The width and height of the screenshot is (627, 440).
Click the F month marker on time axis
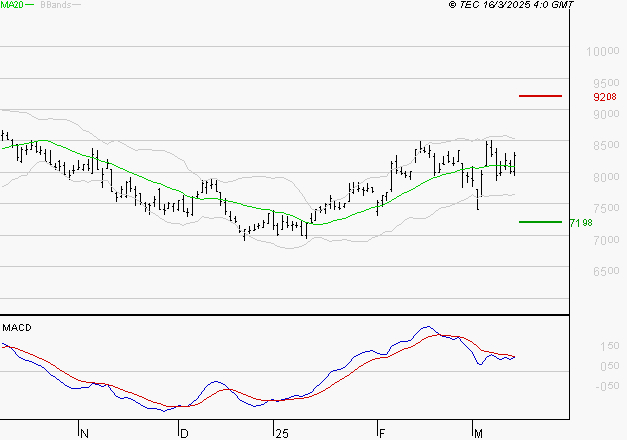coord(382,434)
